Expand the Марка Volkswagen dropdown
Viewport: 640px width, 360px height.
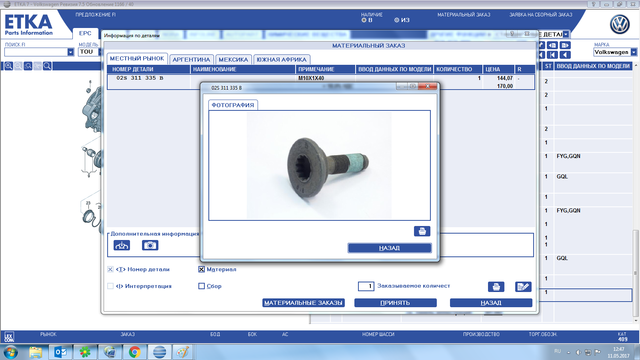pyautogui.click(x=633, y=52)
